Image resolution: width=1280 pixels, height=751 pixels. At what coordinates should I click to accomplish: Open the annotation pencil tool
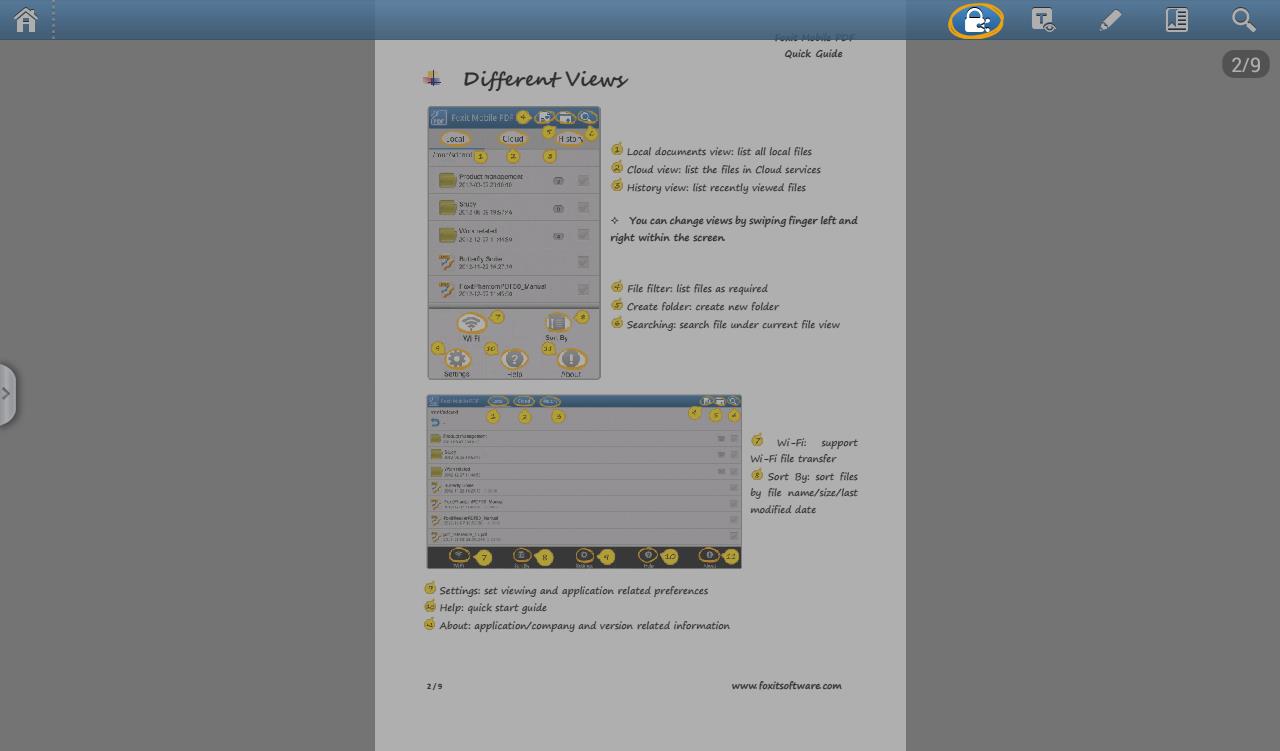1110,20
